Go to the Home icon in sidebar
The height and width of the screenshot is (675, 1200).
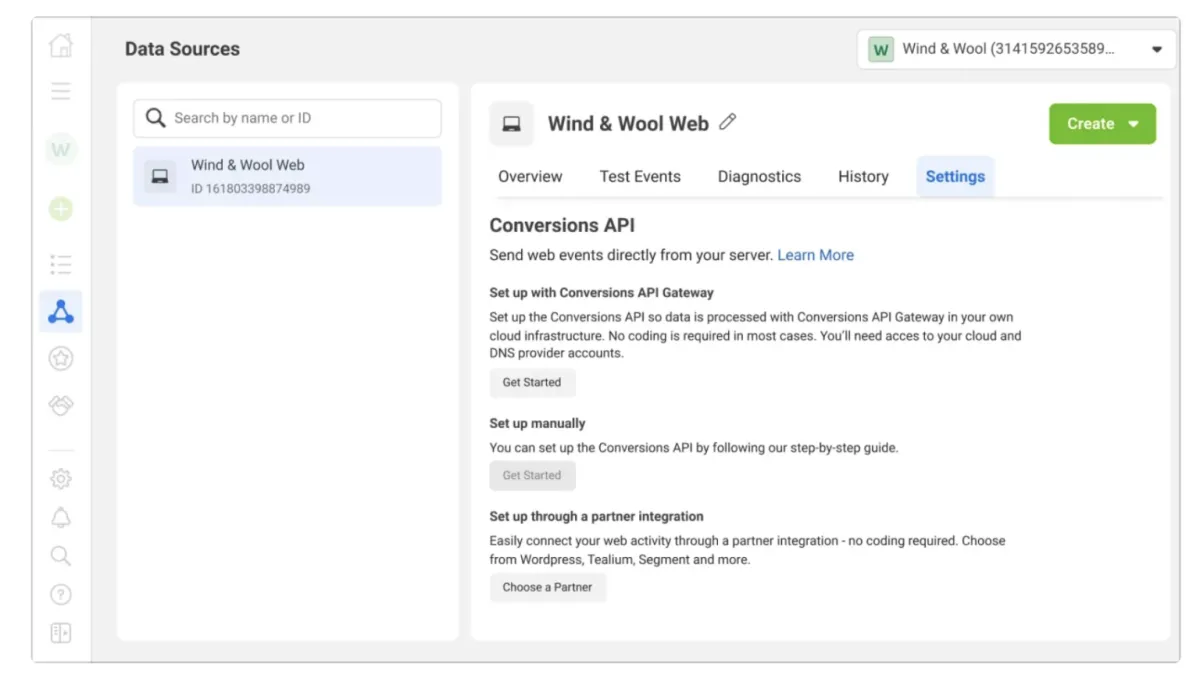tap(61, 46)
